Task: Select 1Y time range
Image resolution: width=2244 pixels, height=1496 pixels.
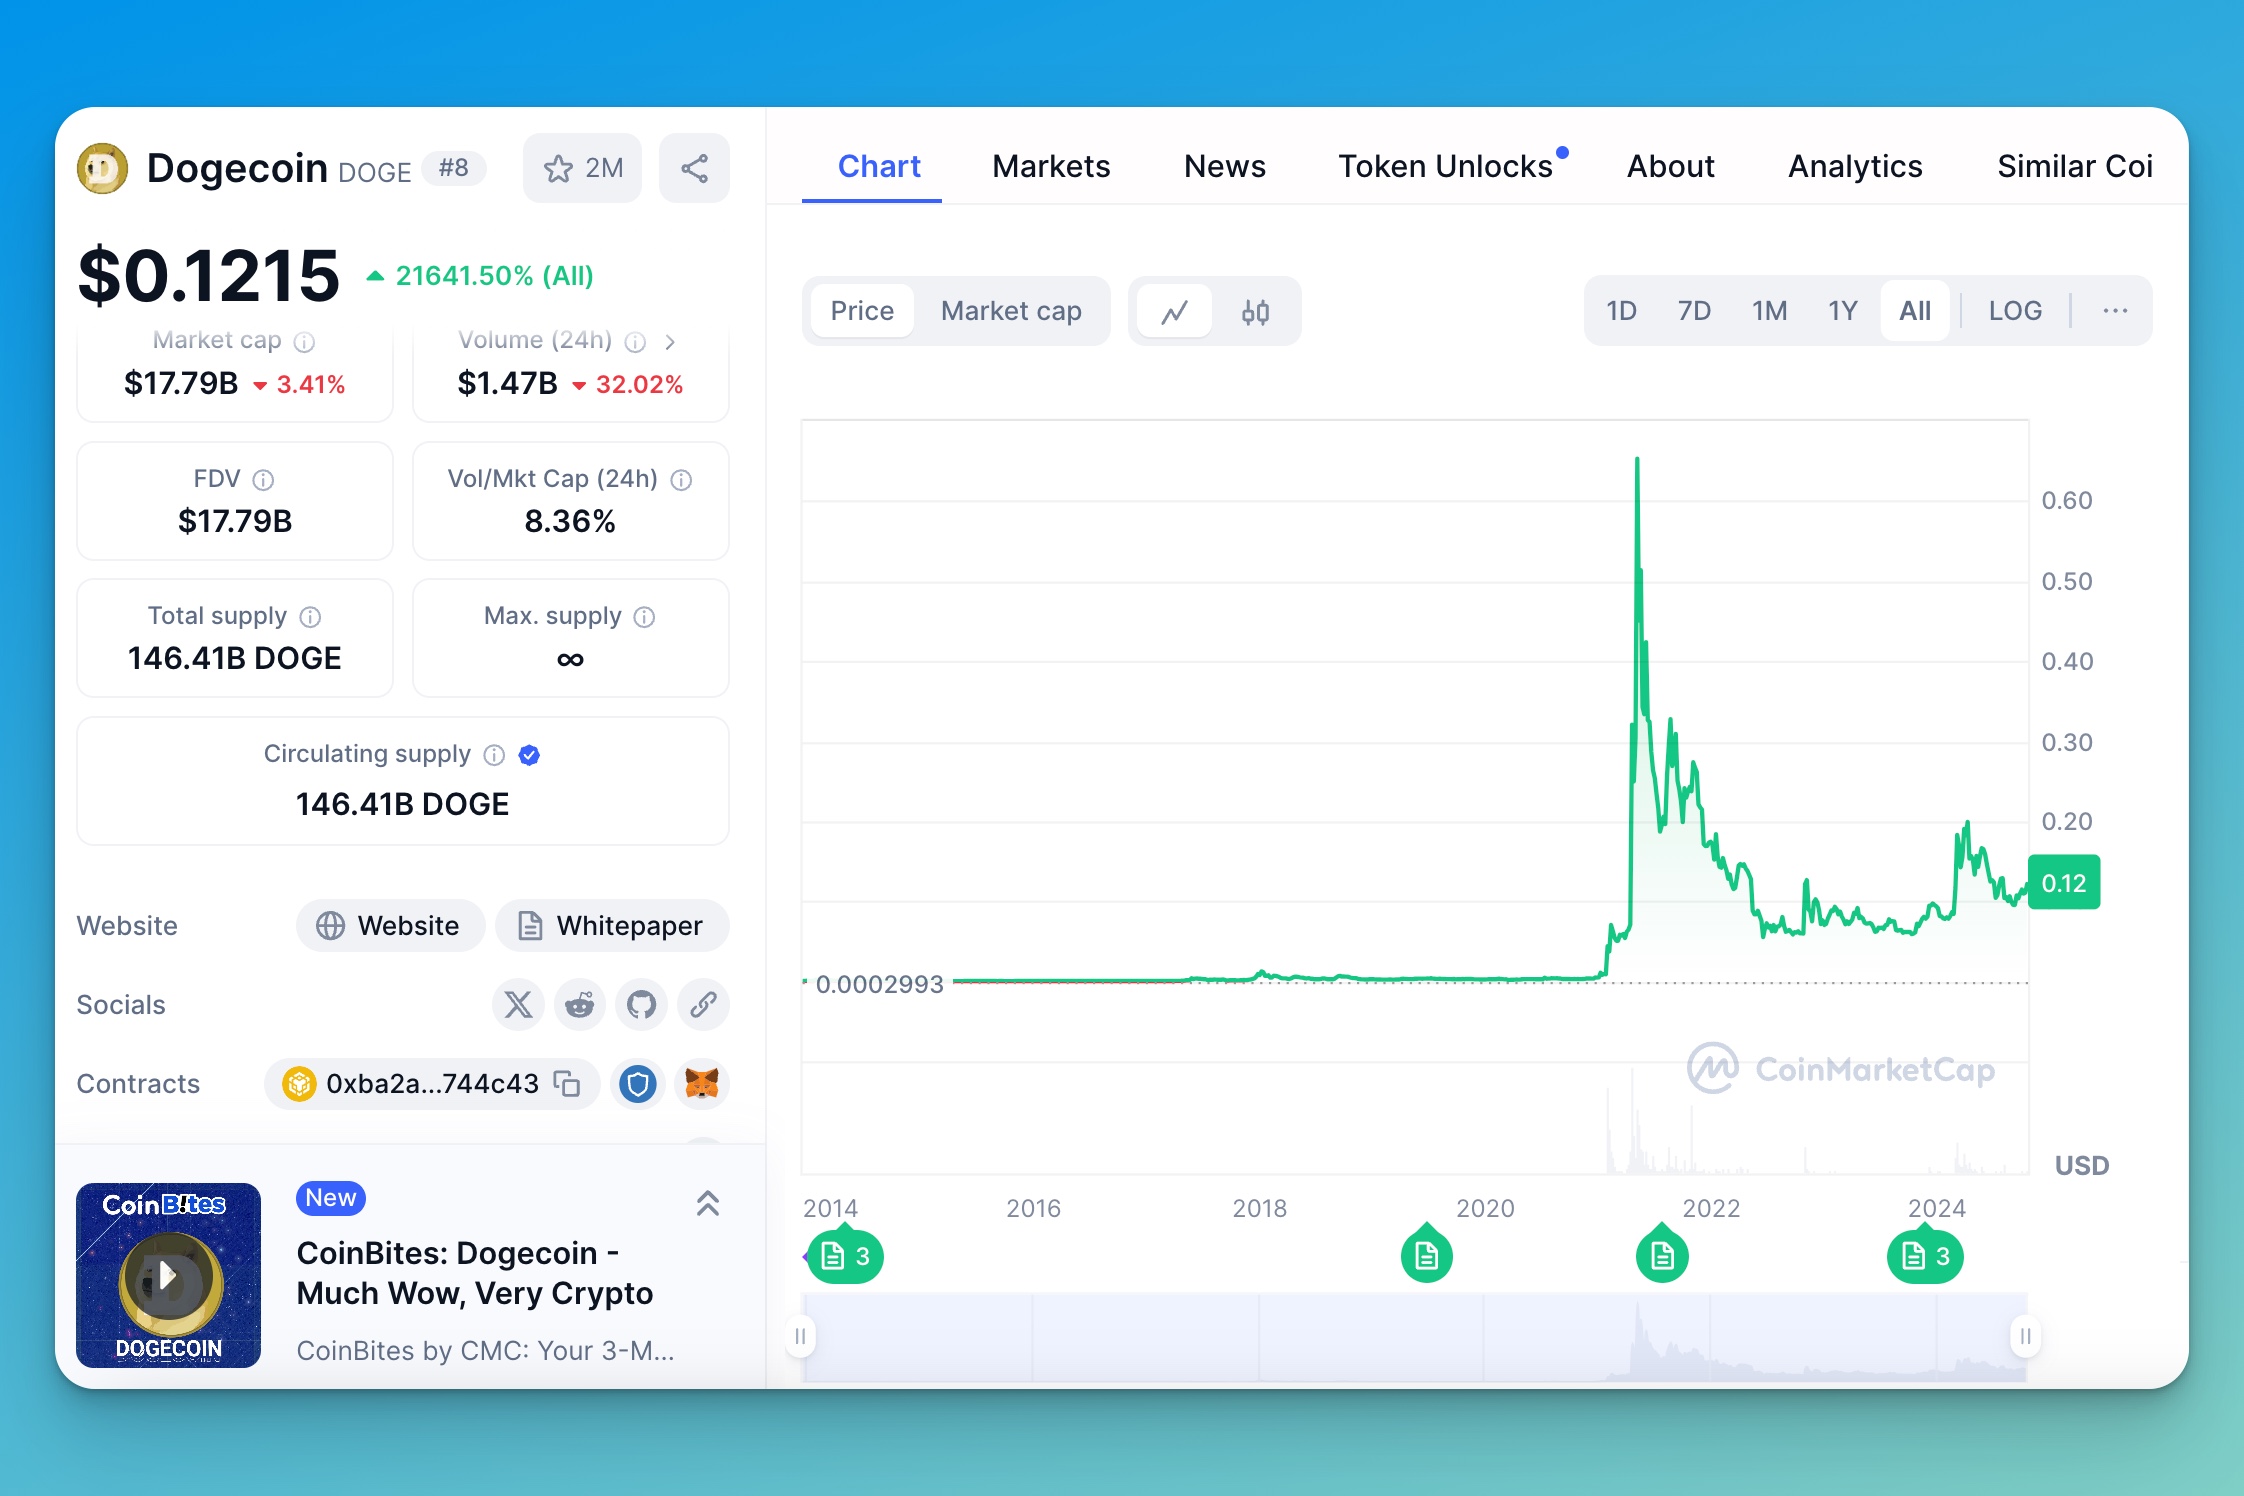Action: click(1842, 311)
